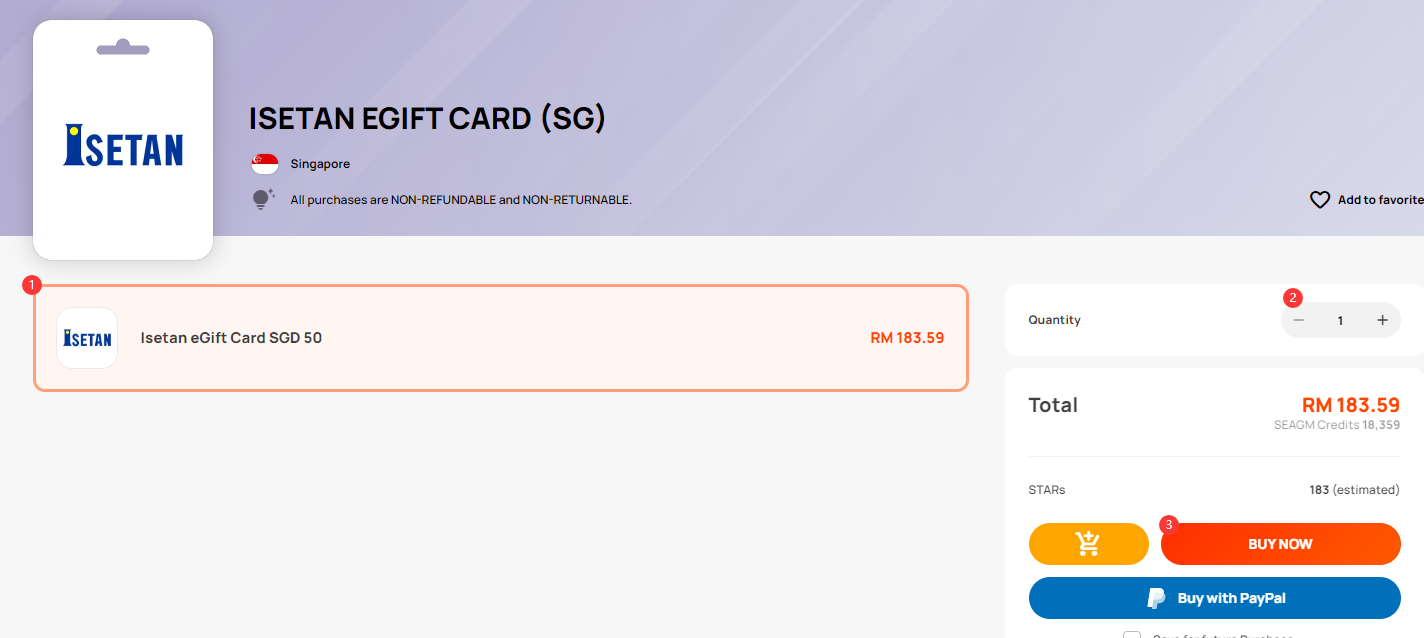1424x638 pixels.
Task: Click the Singapore flag icon
Action: (x=265, y=164)
